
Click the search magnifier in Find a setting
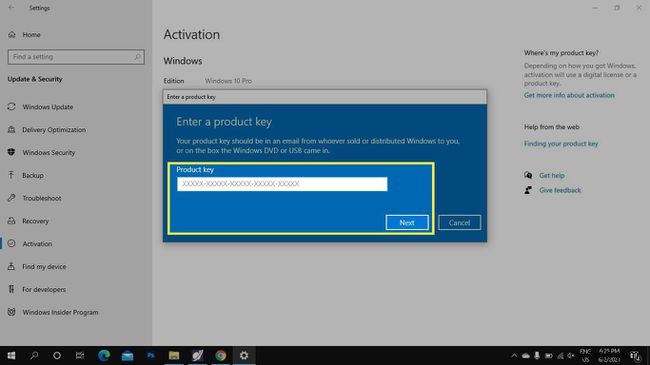tap(138, 57)
